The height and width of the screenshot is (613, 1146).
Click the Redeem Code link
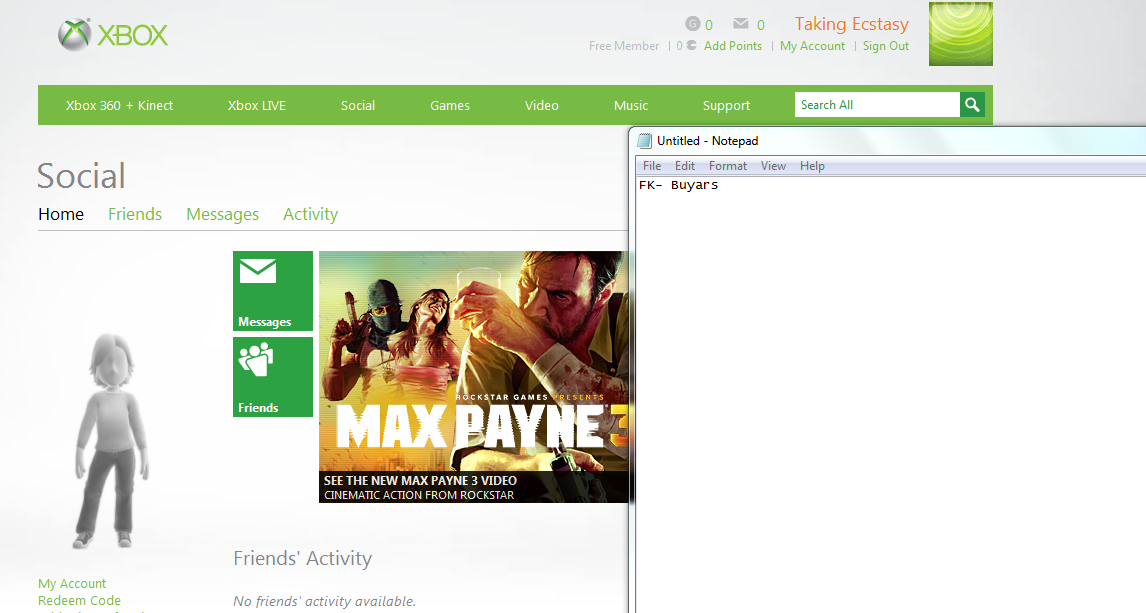click(x=79, y=601)
